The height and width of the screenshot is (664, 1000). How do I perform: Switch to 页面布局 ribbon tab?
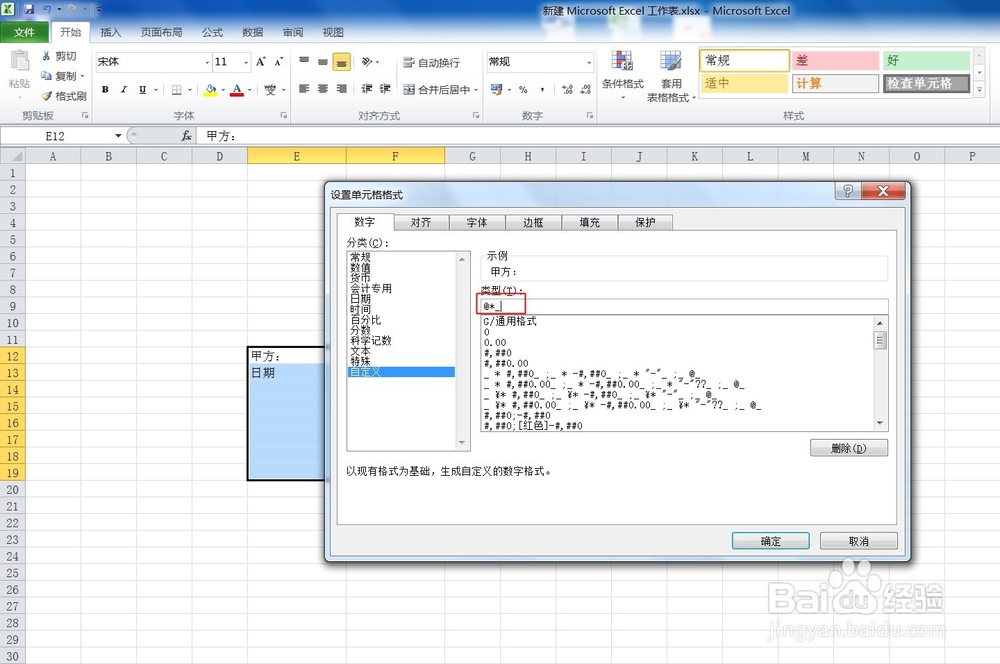coord(161,32)
